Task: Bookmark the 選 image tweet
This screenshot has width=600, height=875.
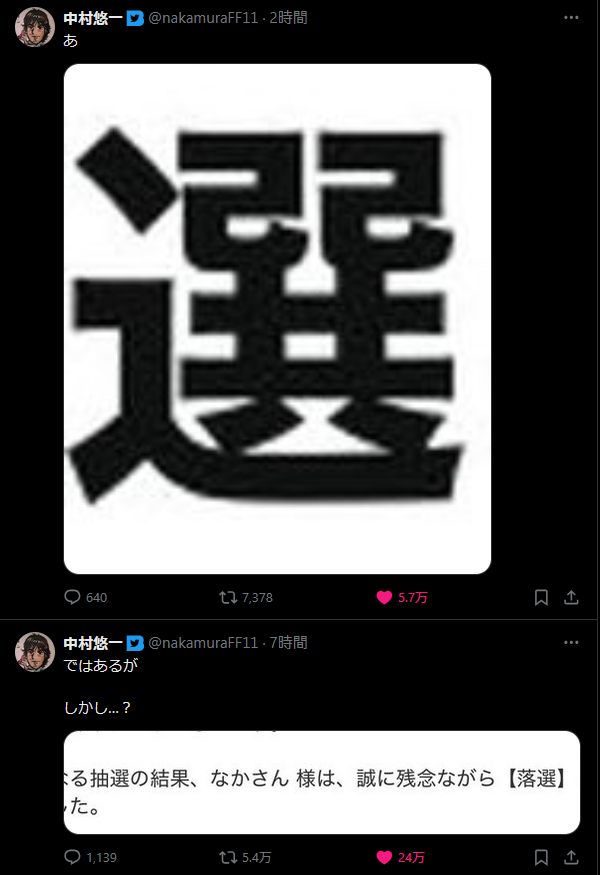Action: tap(541, 598)
